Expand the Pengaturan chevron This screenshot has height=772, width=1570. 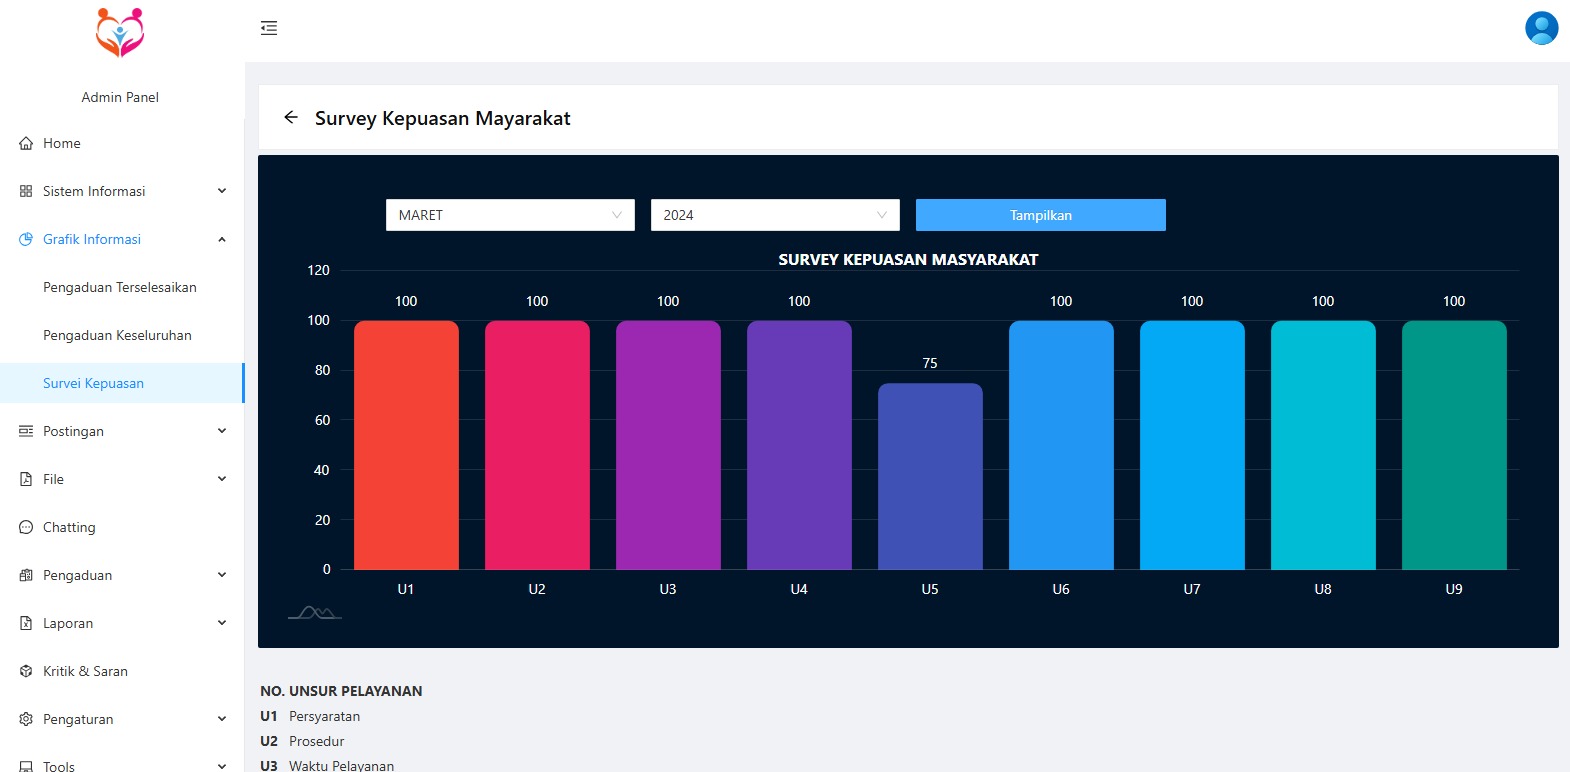[222, 719]
